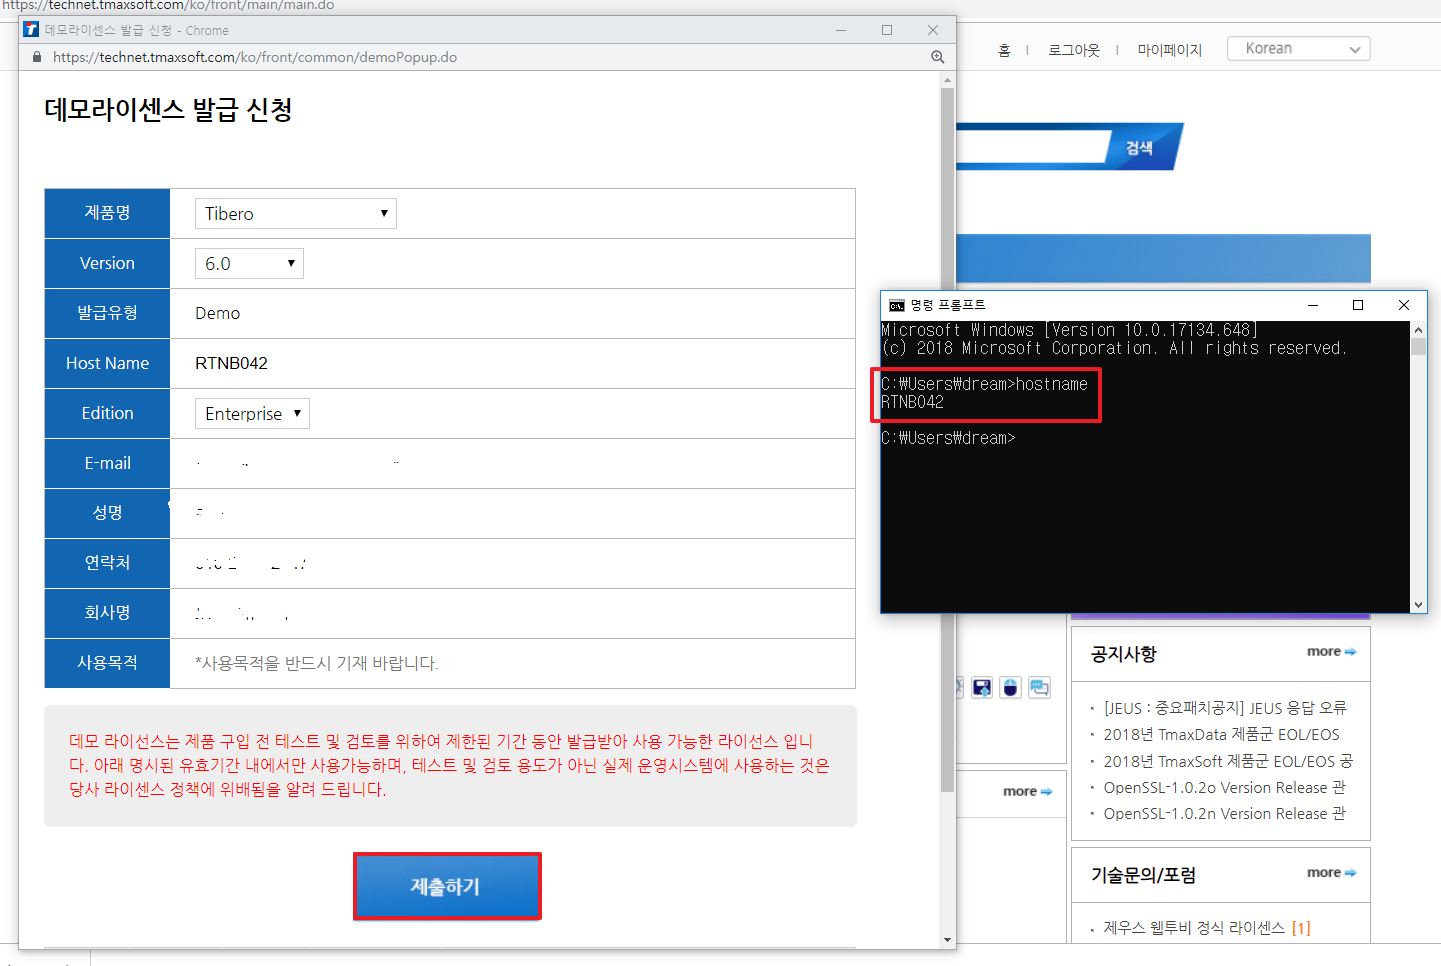Image resolution: width=1441 pixels, height=966 pixels.
Task: Click the 발급유형 value Demo
Action: tap(217, 313)
